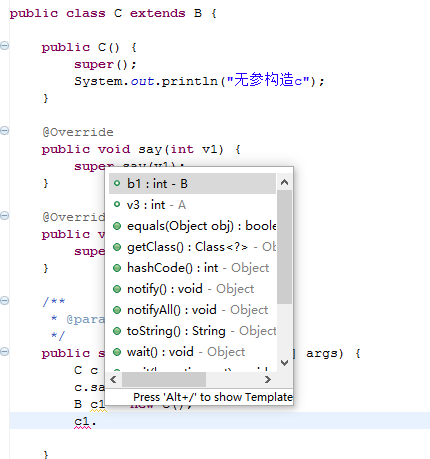Click the green icon beside toString()

[117, 331]
